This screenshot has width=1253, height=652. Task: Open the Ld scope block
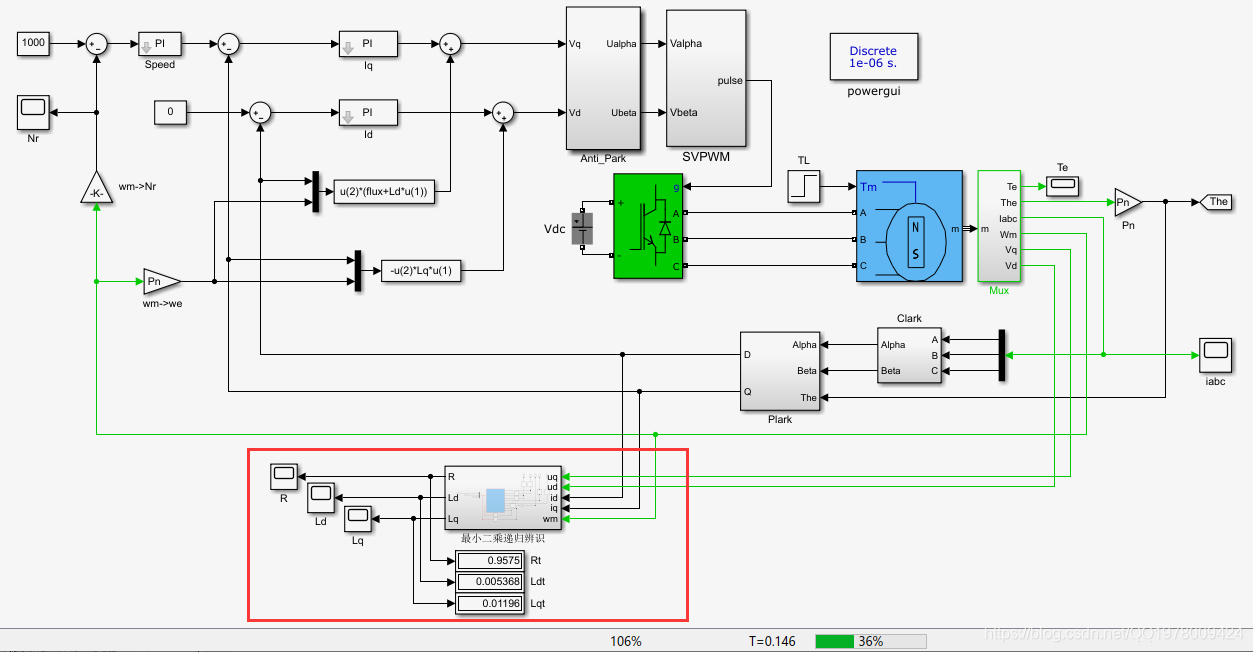pyautogui.click(x=322, y=497)
